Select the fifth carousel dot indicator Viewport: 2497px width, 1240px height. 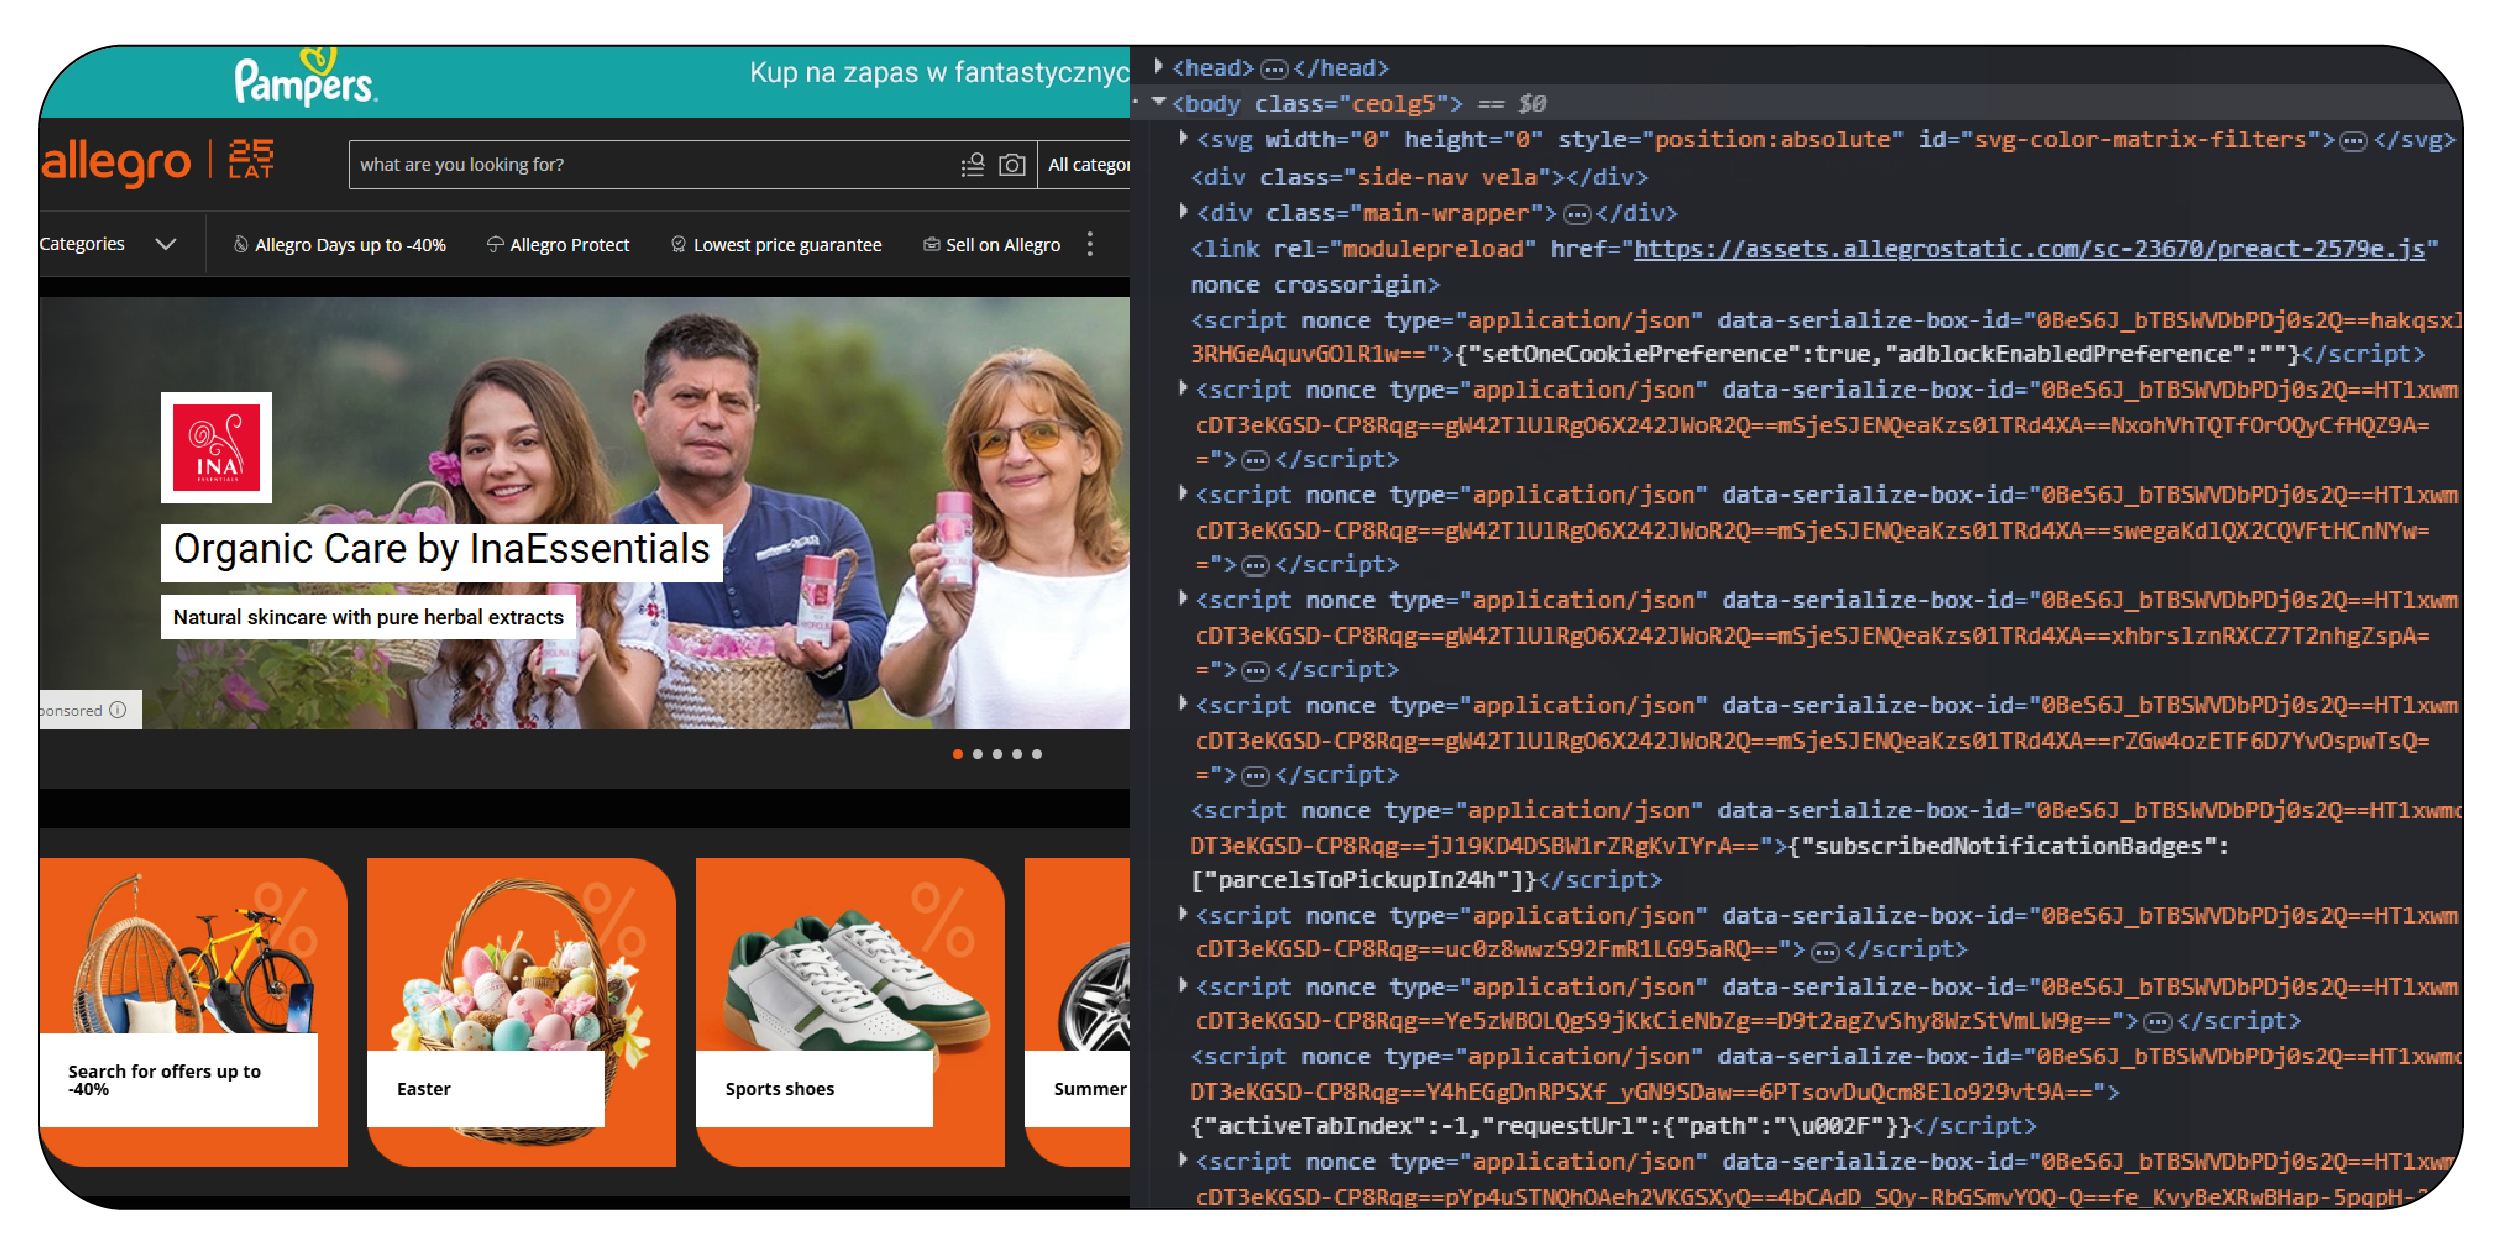point(1037,754)
